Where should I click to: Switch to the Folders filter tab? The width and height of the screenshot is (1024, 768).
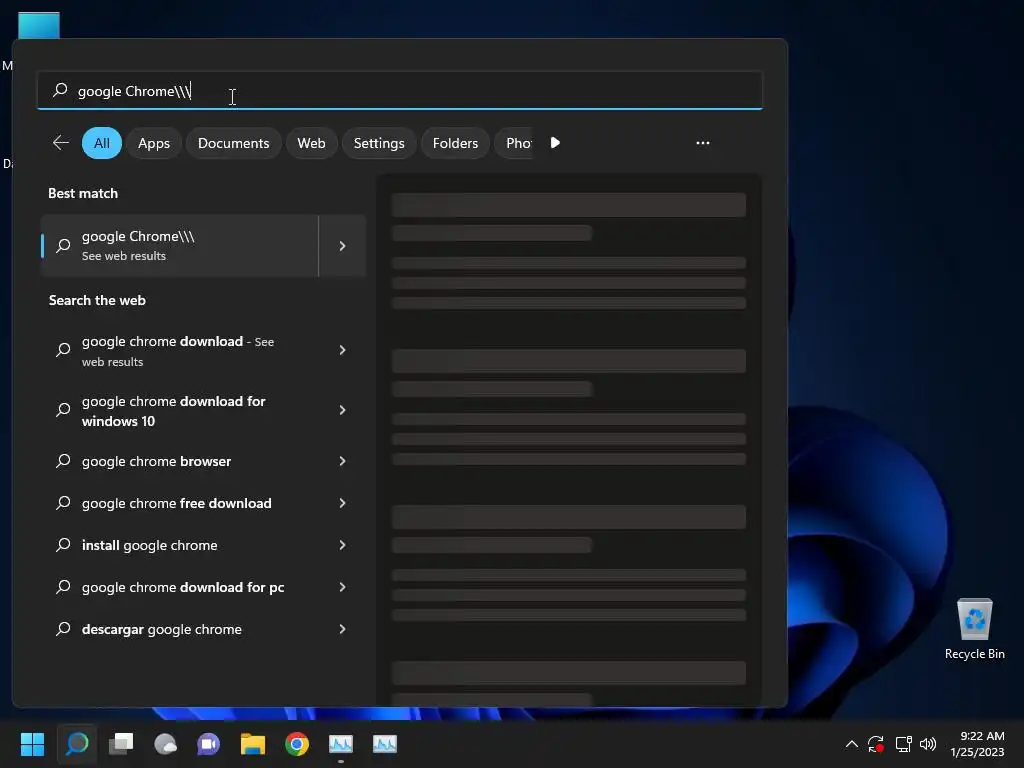pyautogui.click(x=456, y=143)
